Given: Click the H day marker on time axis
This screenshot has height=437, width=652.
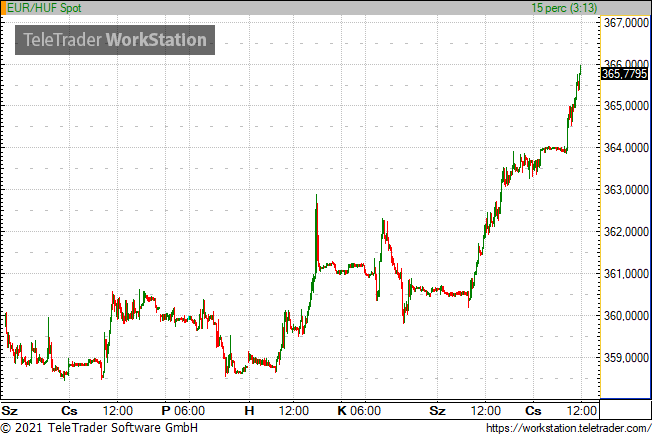Looking at the screenshot, I should (249, 411).
